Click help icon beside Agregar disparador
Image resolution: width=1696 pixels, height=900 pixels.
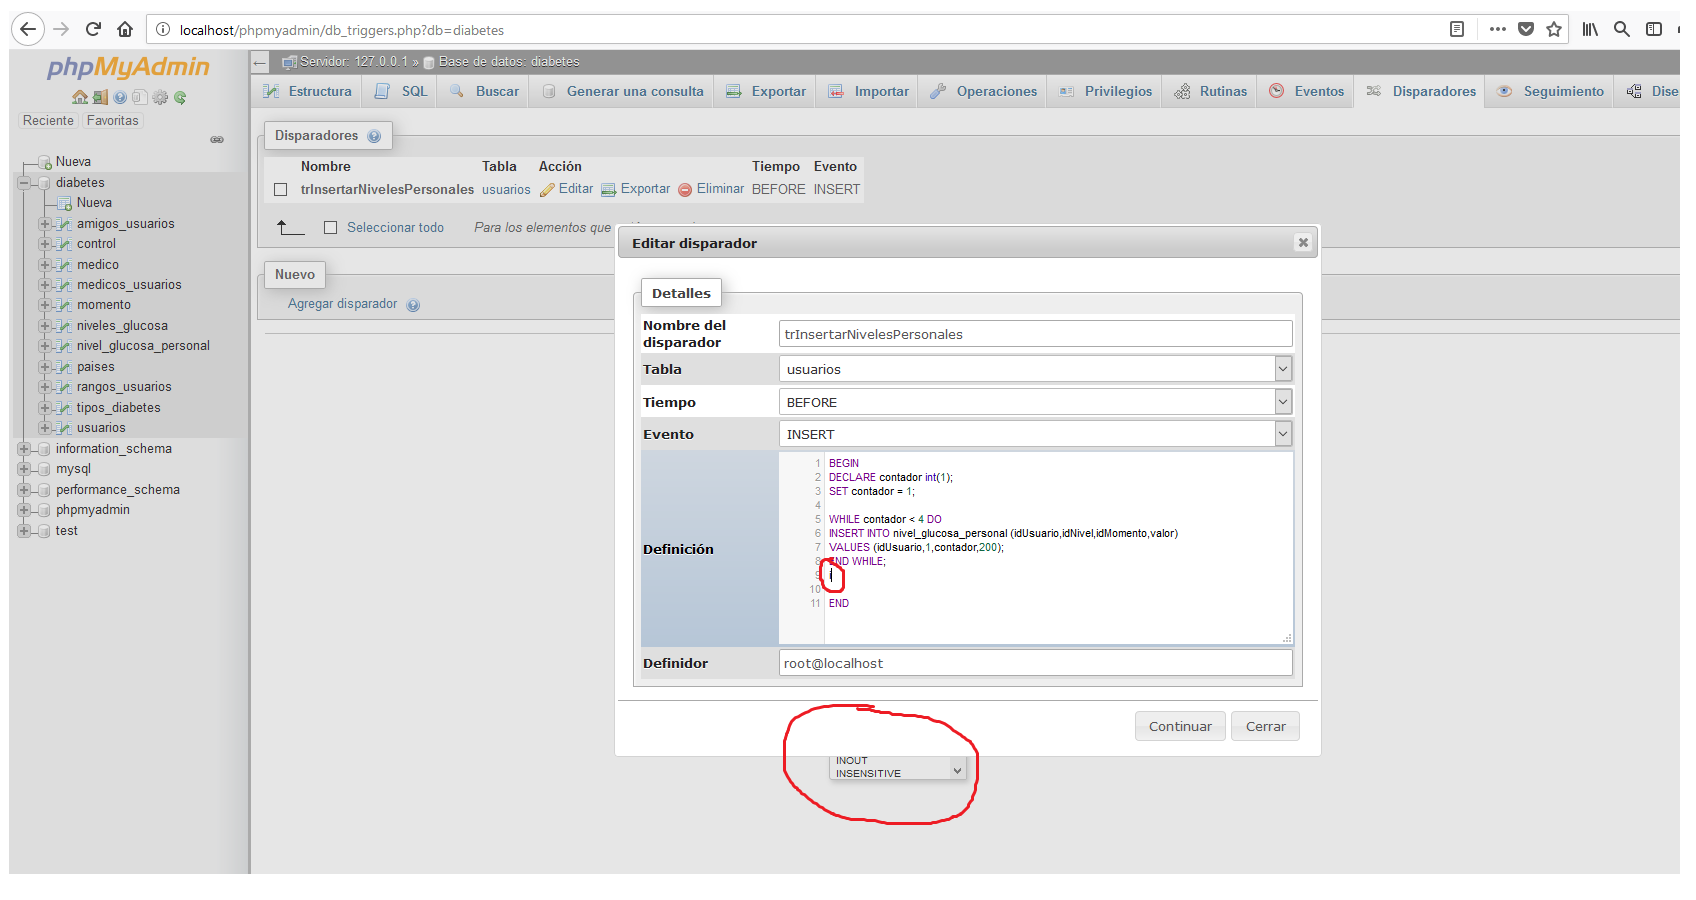click(x=413, y=304)
